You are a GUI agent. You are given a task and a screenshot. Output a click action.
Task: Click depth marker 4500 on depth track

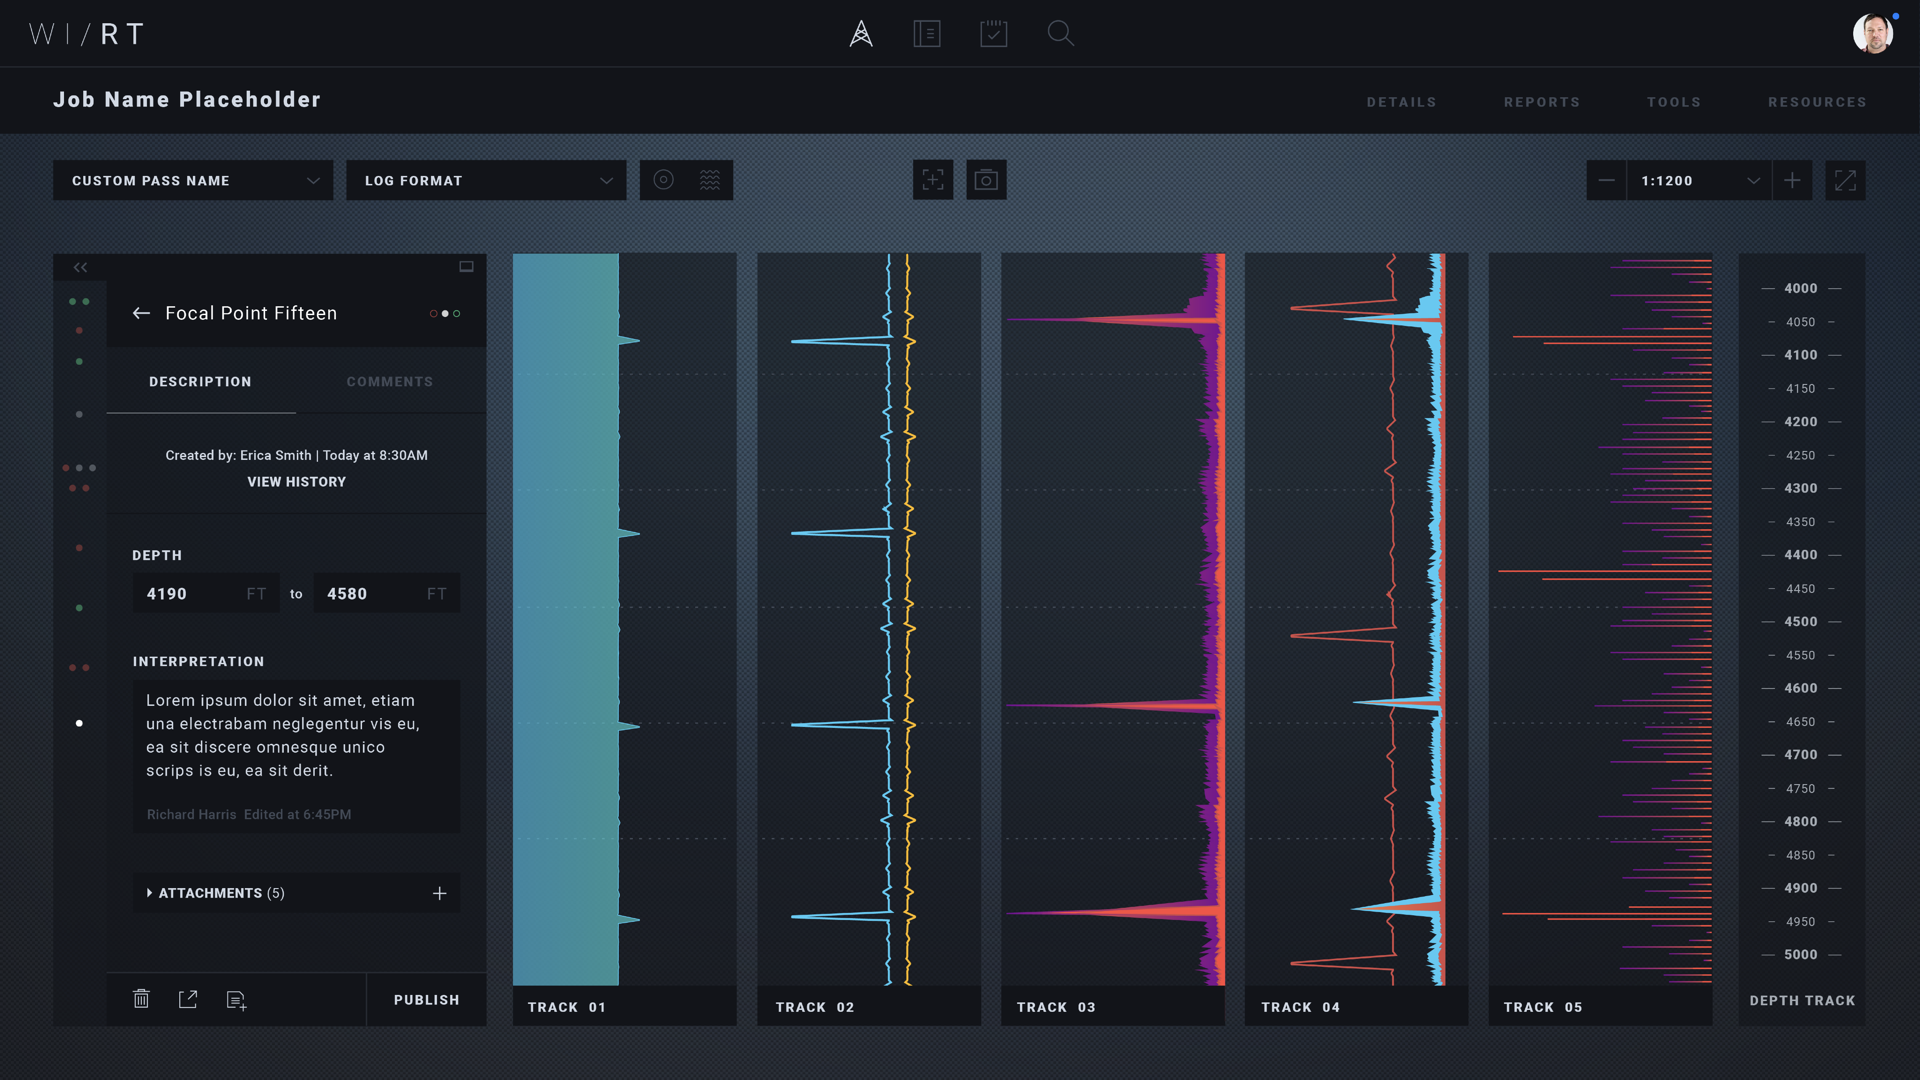(1801, 622)
